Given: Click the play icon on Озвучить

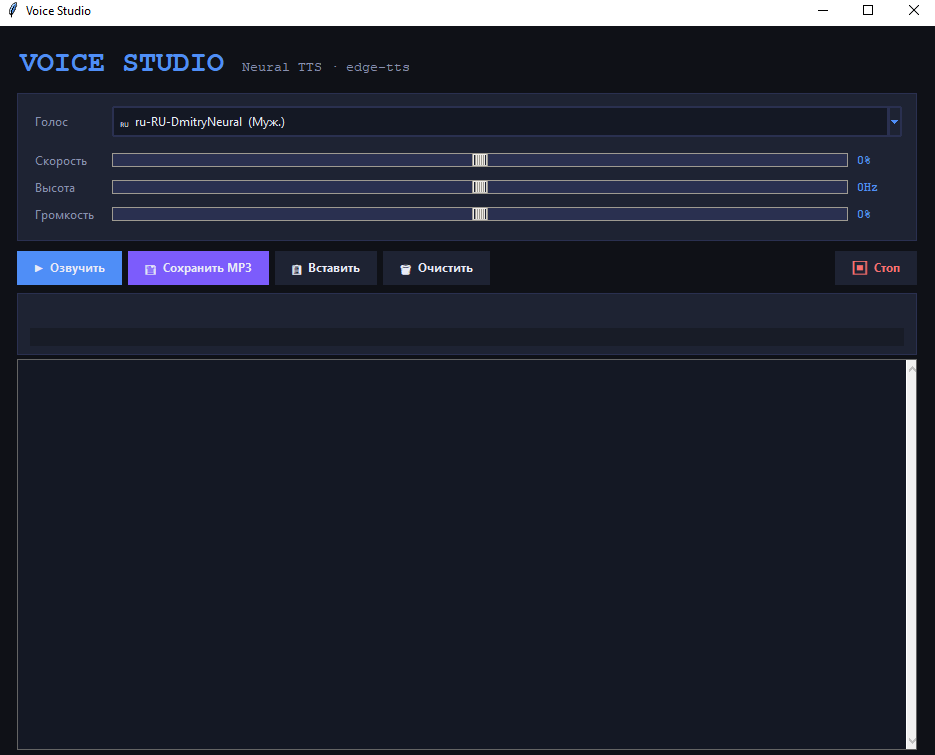Looking at the screenshot, I should pyautogui.click(x=39, y=268).
